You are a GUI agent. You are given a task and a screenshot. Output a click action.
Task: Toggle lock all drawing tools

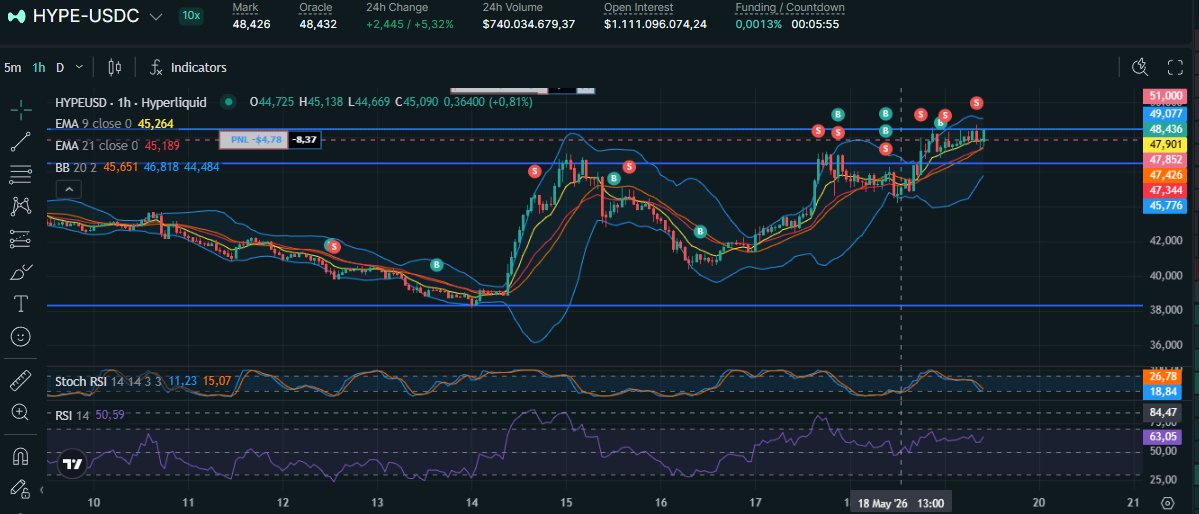(21, 489)
